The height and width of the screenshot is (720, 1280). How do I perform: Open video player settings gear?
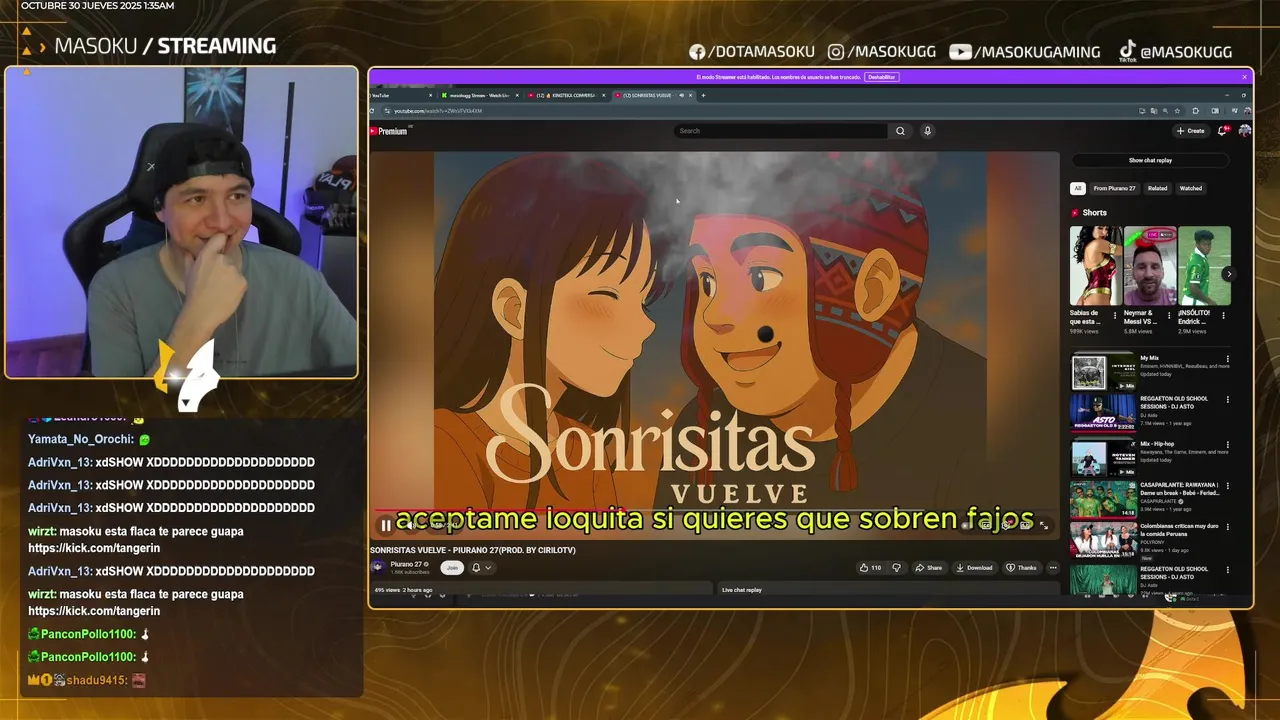(x=1006, y=525)
